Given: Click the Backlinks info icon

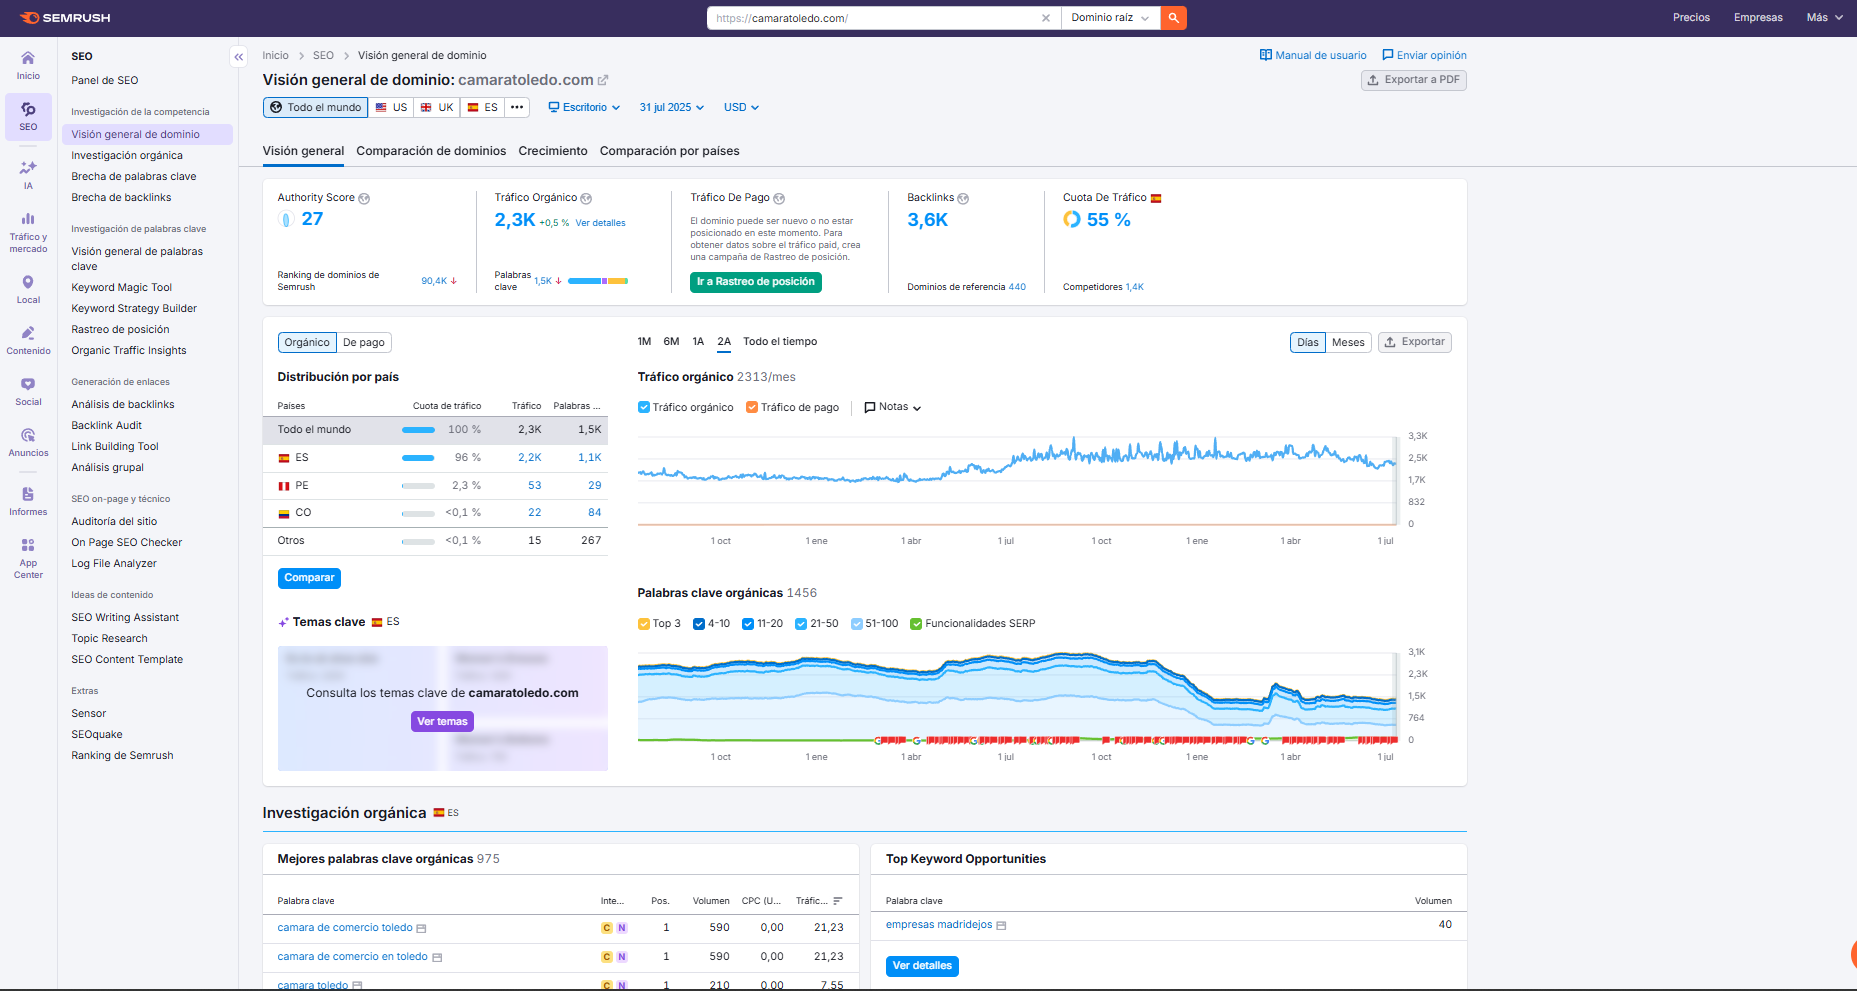Looking at the screenshot, I should (963, 198).
